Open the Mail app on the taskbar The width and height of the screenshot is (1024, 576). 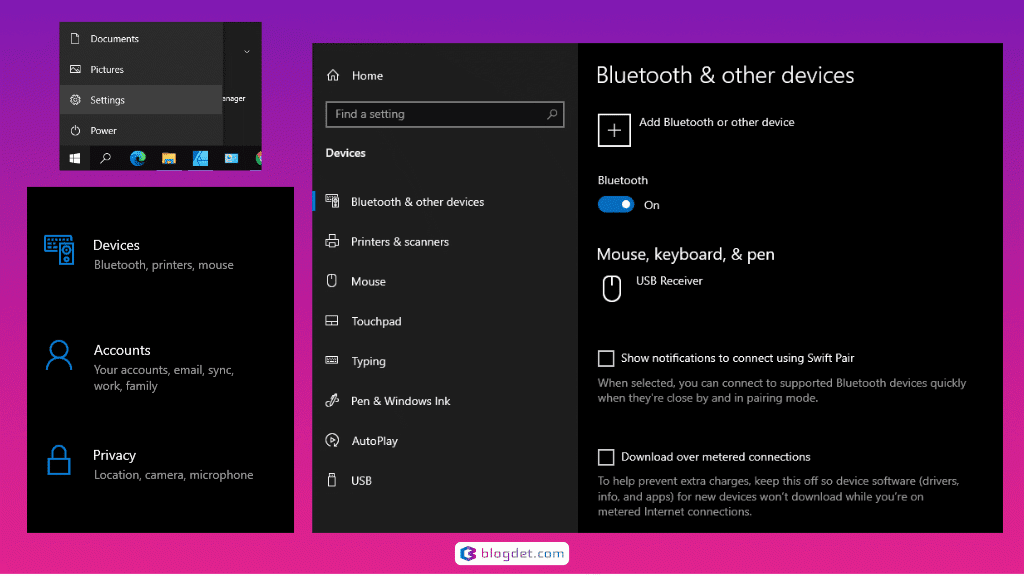(231, 158)
